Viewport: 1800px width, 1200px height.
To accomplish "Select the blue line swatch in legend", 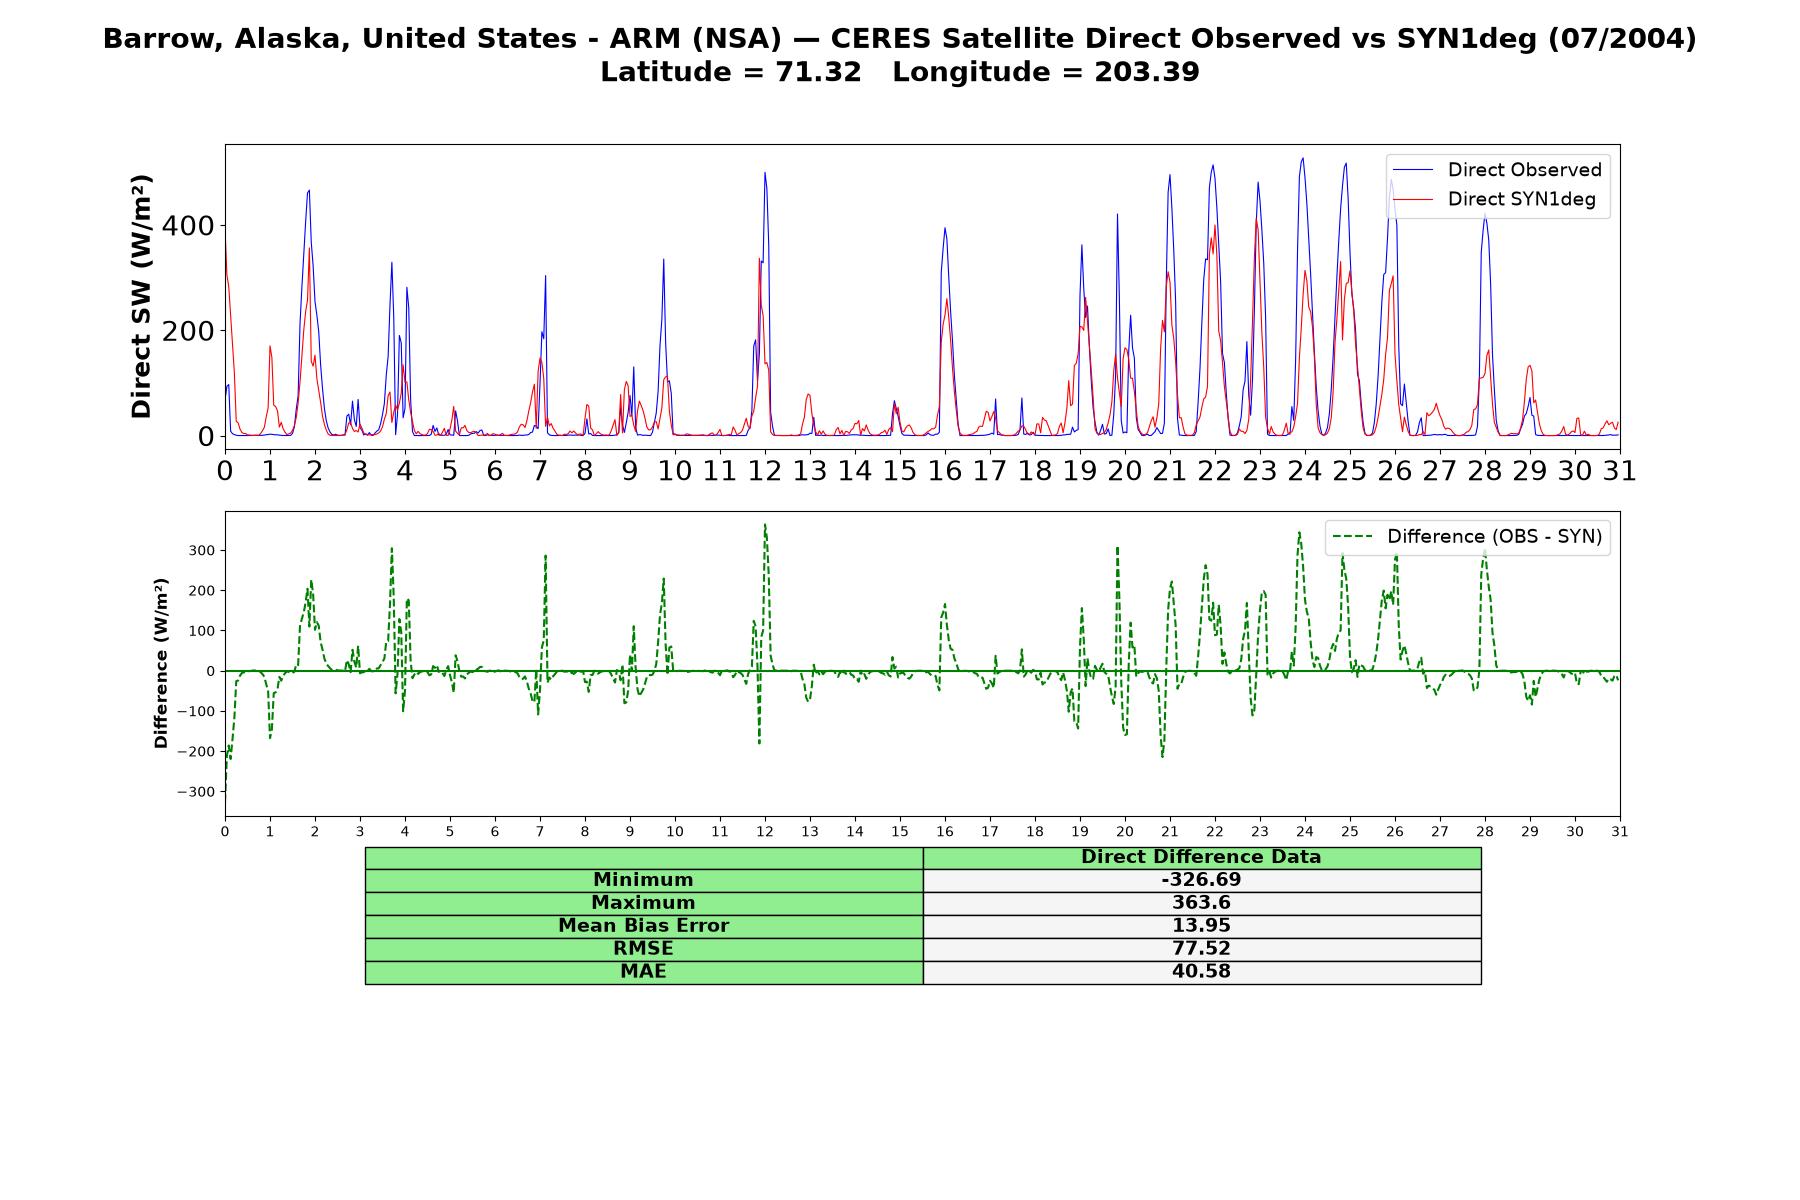I will pos(1413,170).
